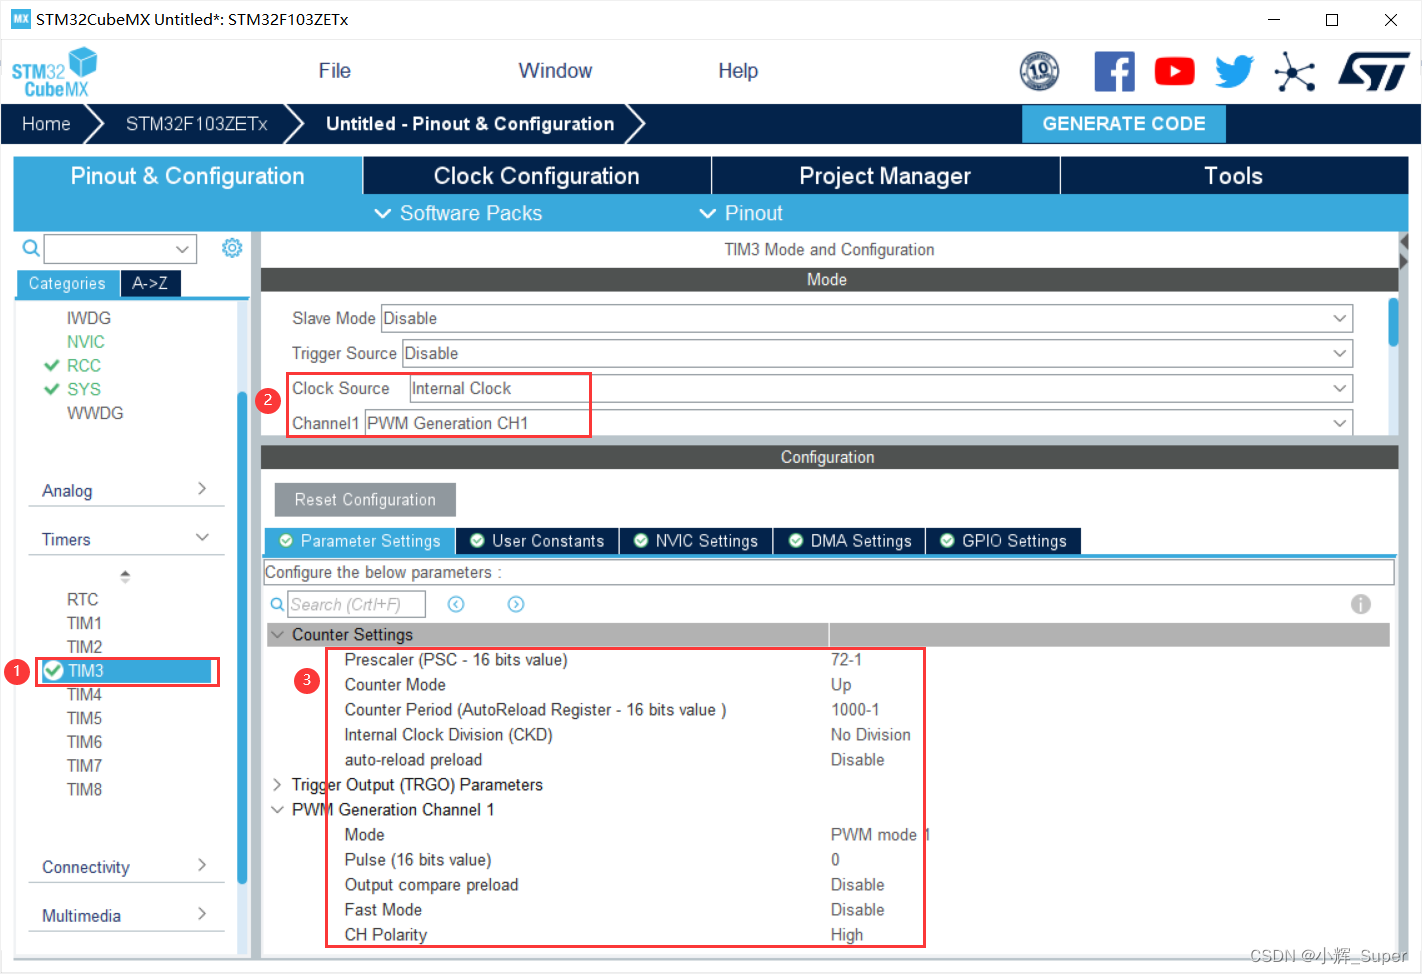
Task: Open the Slave Mode dropdown
Action: [x=867, y=318]
